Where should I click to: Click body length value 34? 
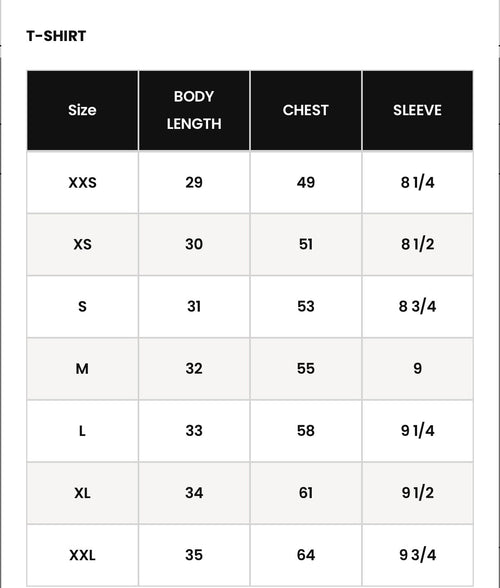tap(194, 493)
